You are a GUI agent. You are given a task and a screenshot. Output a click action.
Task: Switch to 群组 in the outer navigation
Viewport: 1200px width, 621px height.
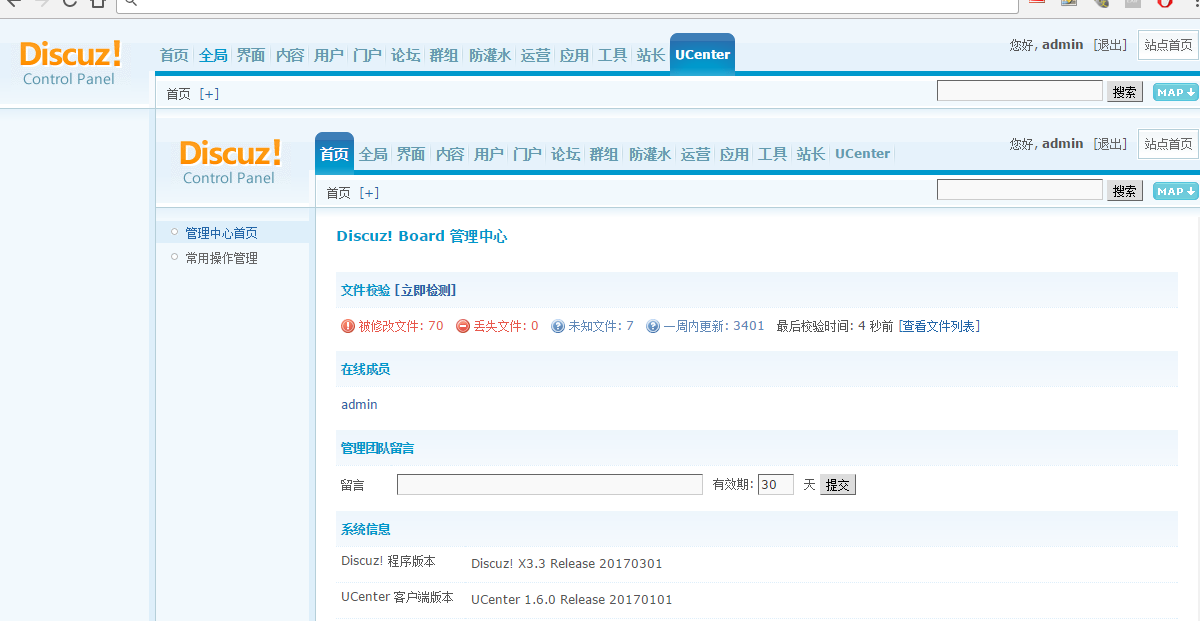(444, 55)
